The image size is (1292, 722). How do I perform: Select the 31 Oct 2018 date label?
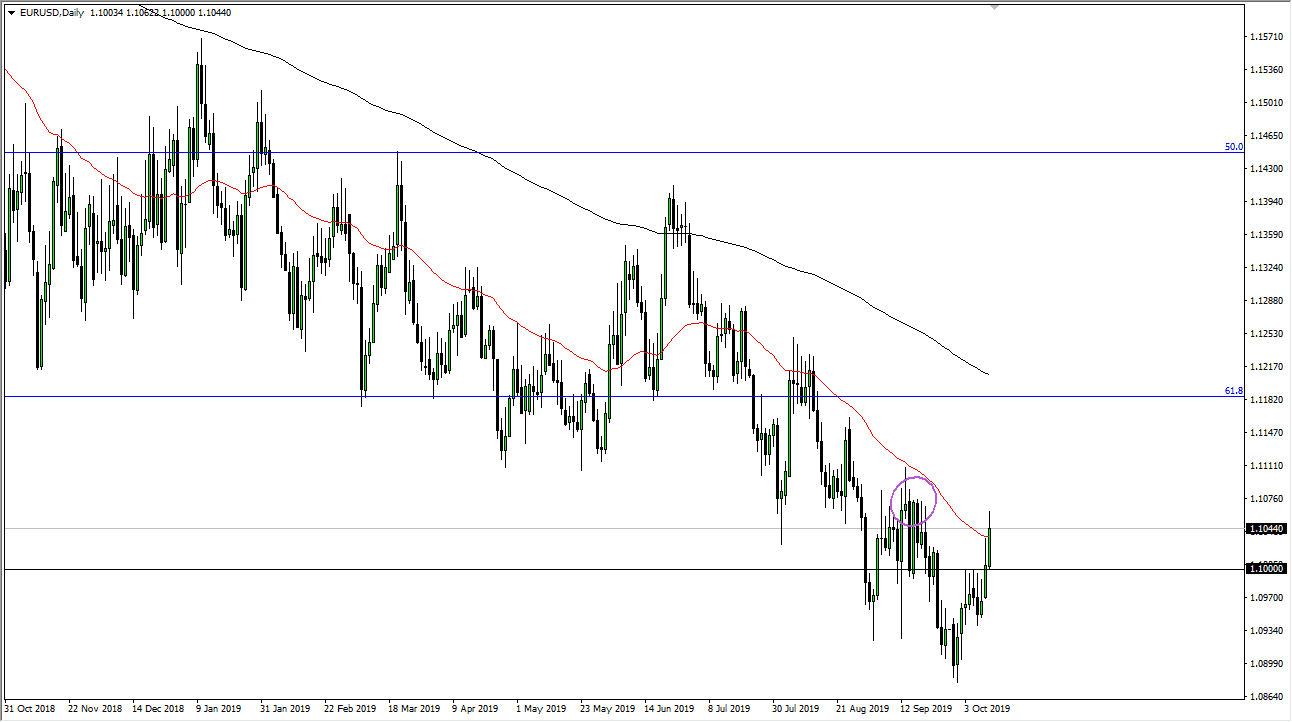(28, 708)
